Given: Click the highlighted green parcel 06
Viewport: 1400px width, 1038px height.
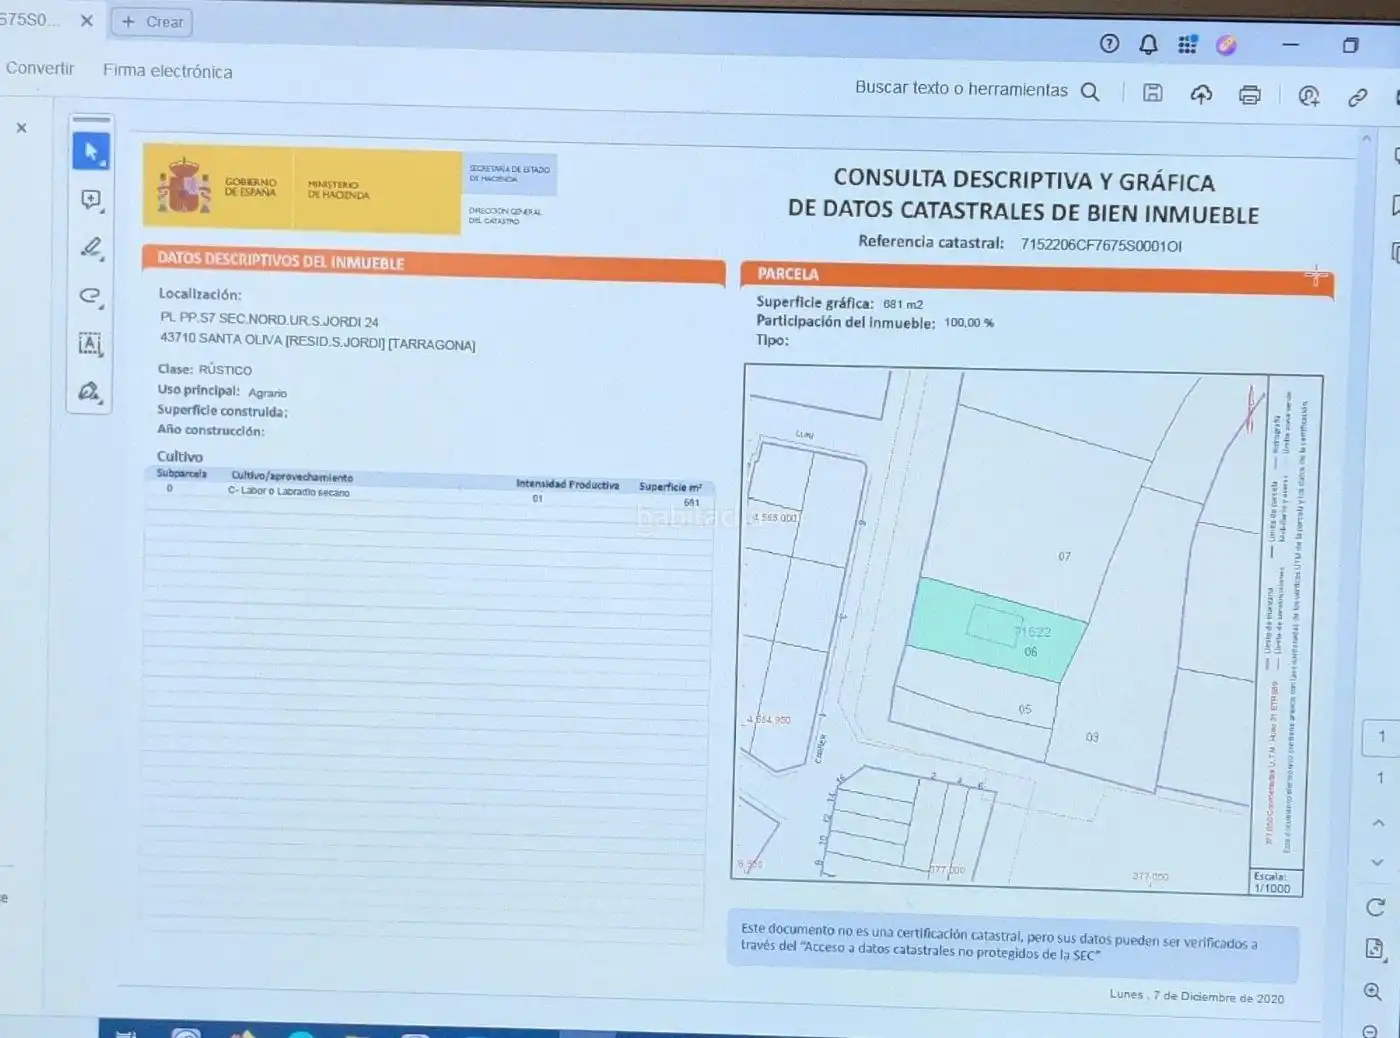Looking at the screenshot, I should tap(996, 631).
